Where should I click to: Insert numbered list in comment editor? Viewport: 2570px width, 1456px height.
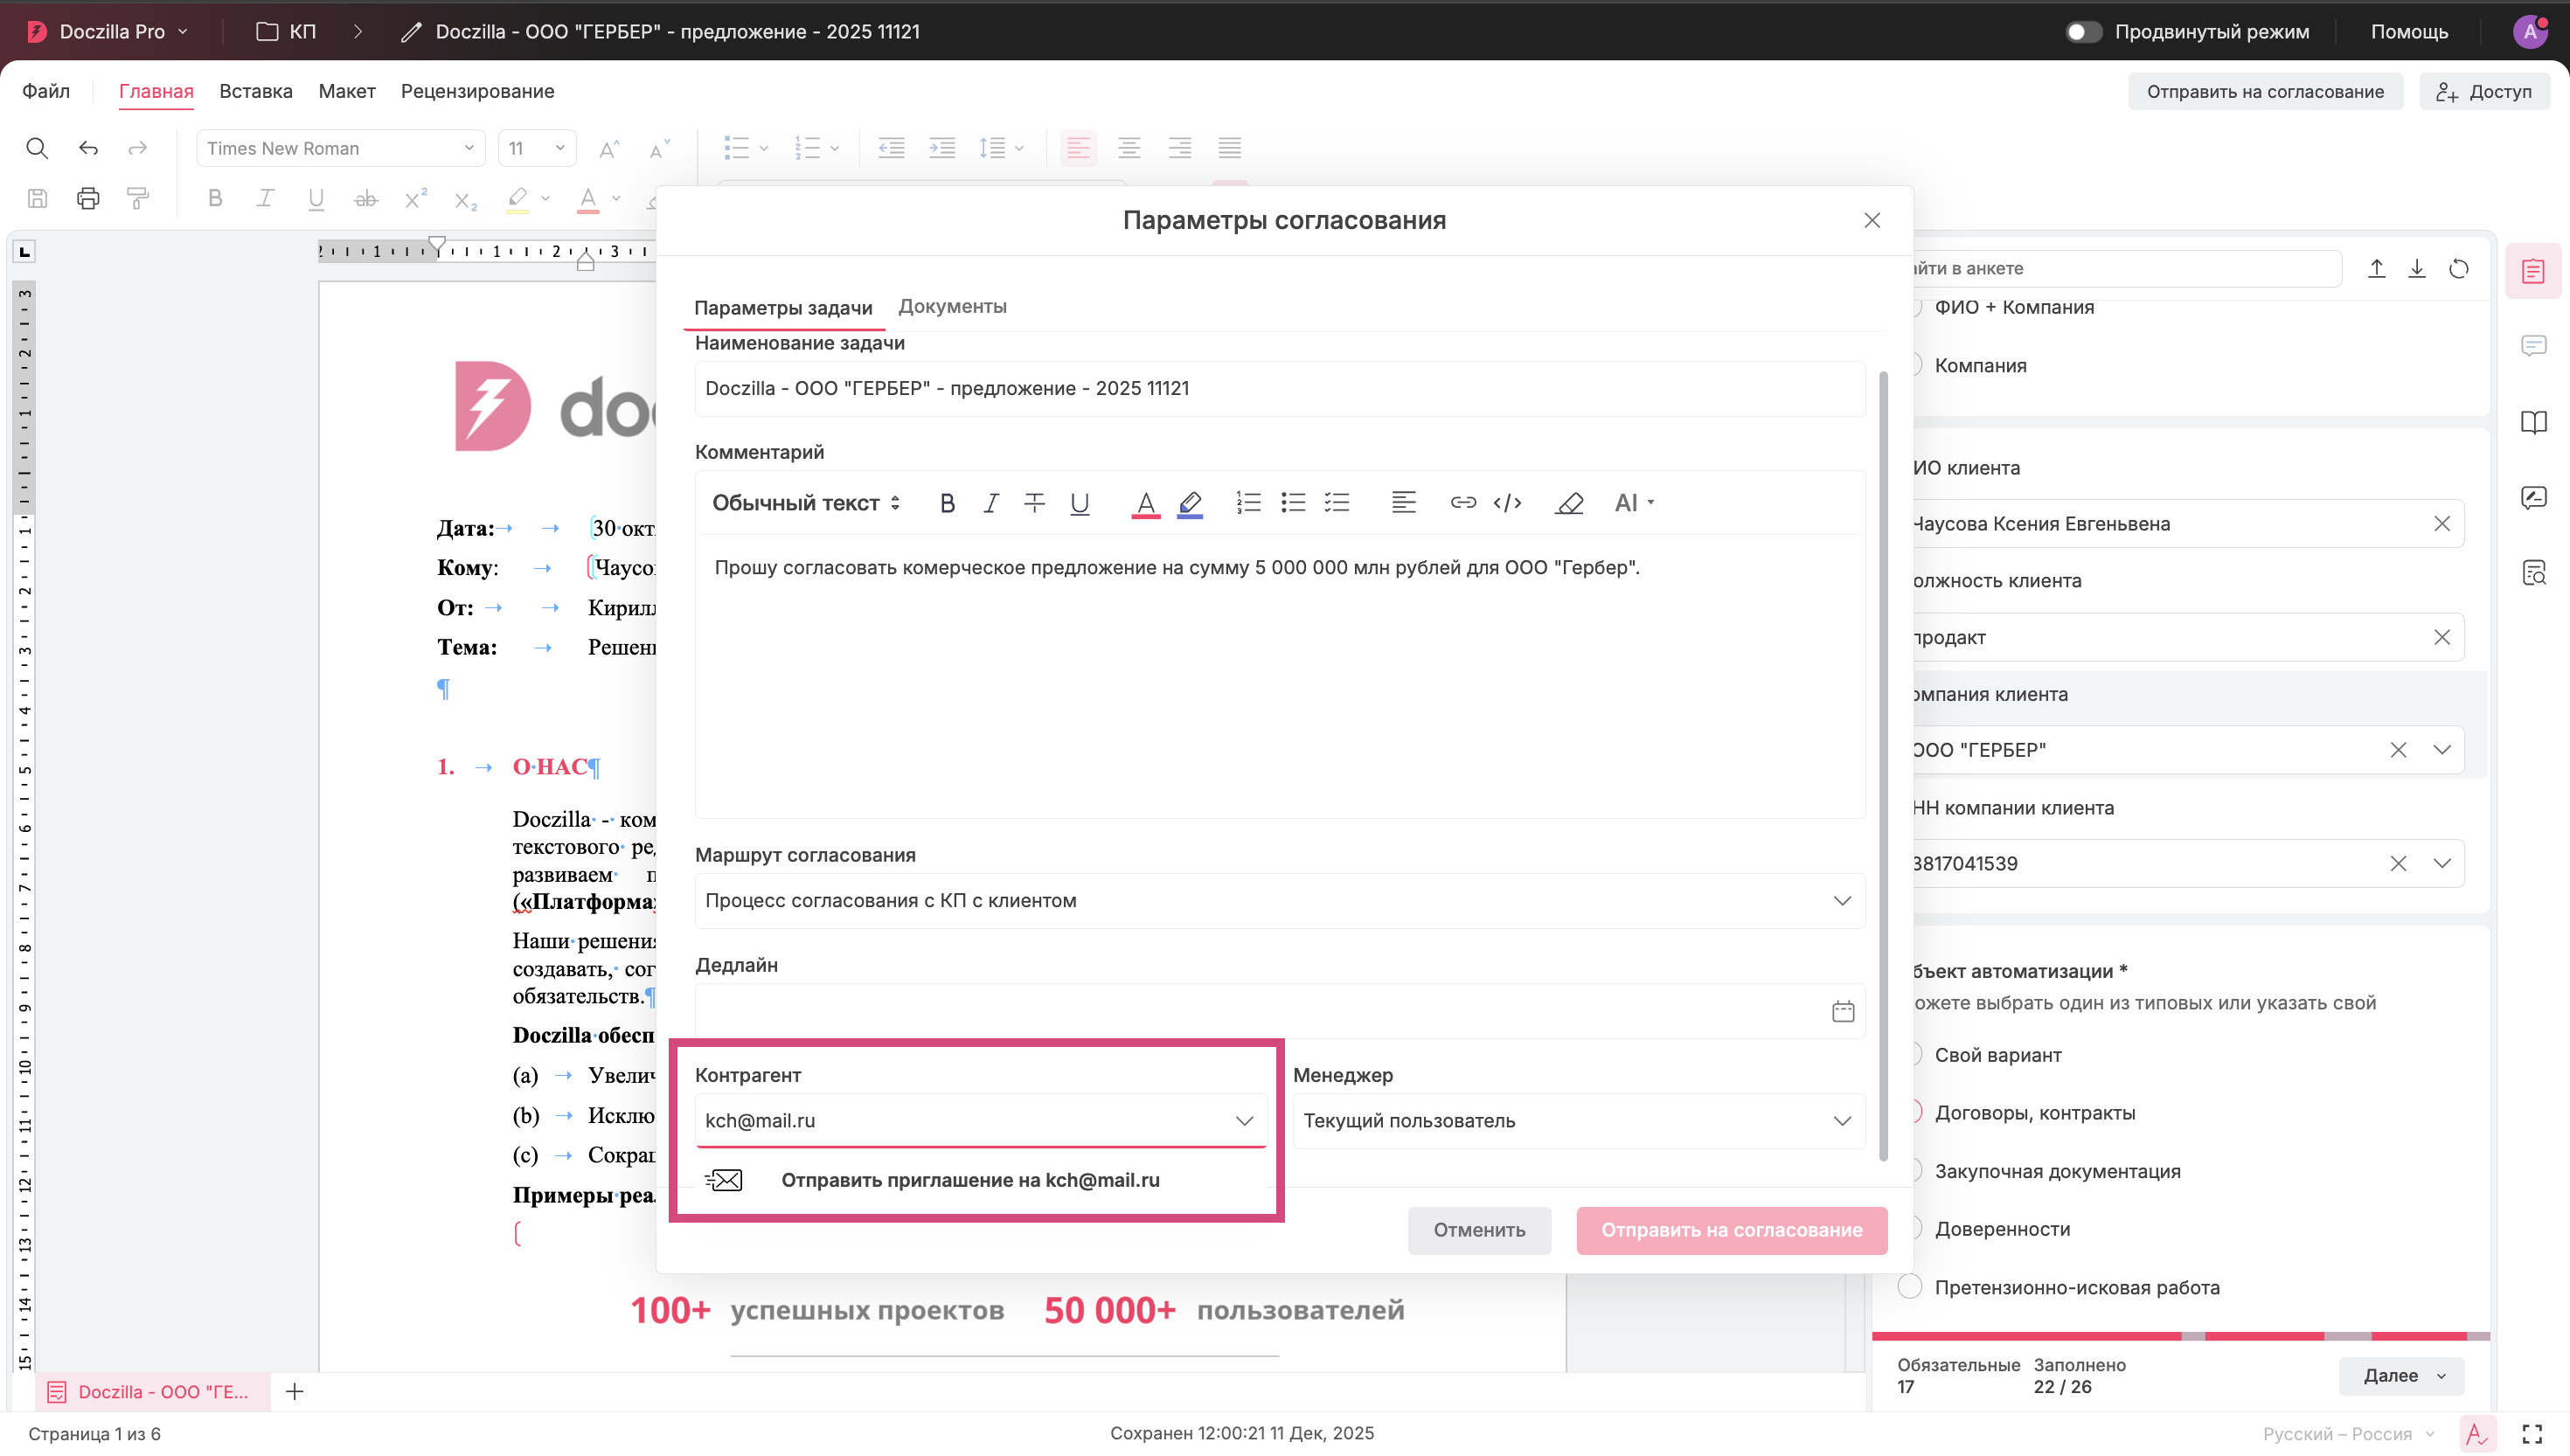tap(1248, 503)
